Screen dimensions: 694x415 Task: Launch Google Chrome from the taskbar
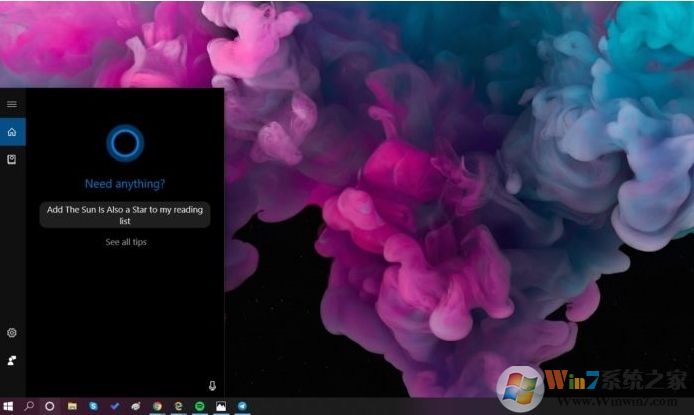click(x=157, y=406)
